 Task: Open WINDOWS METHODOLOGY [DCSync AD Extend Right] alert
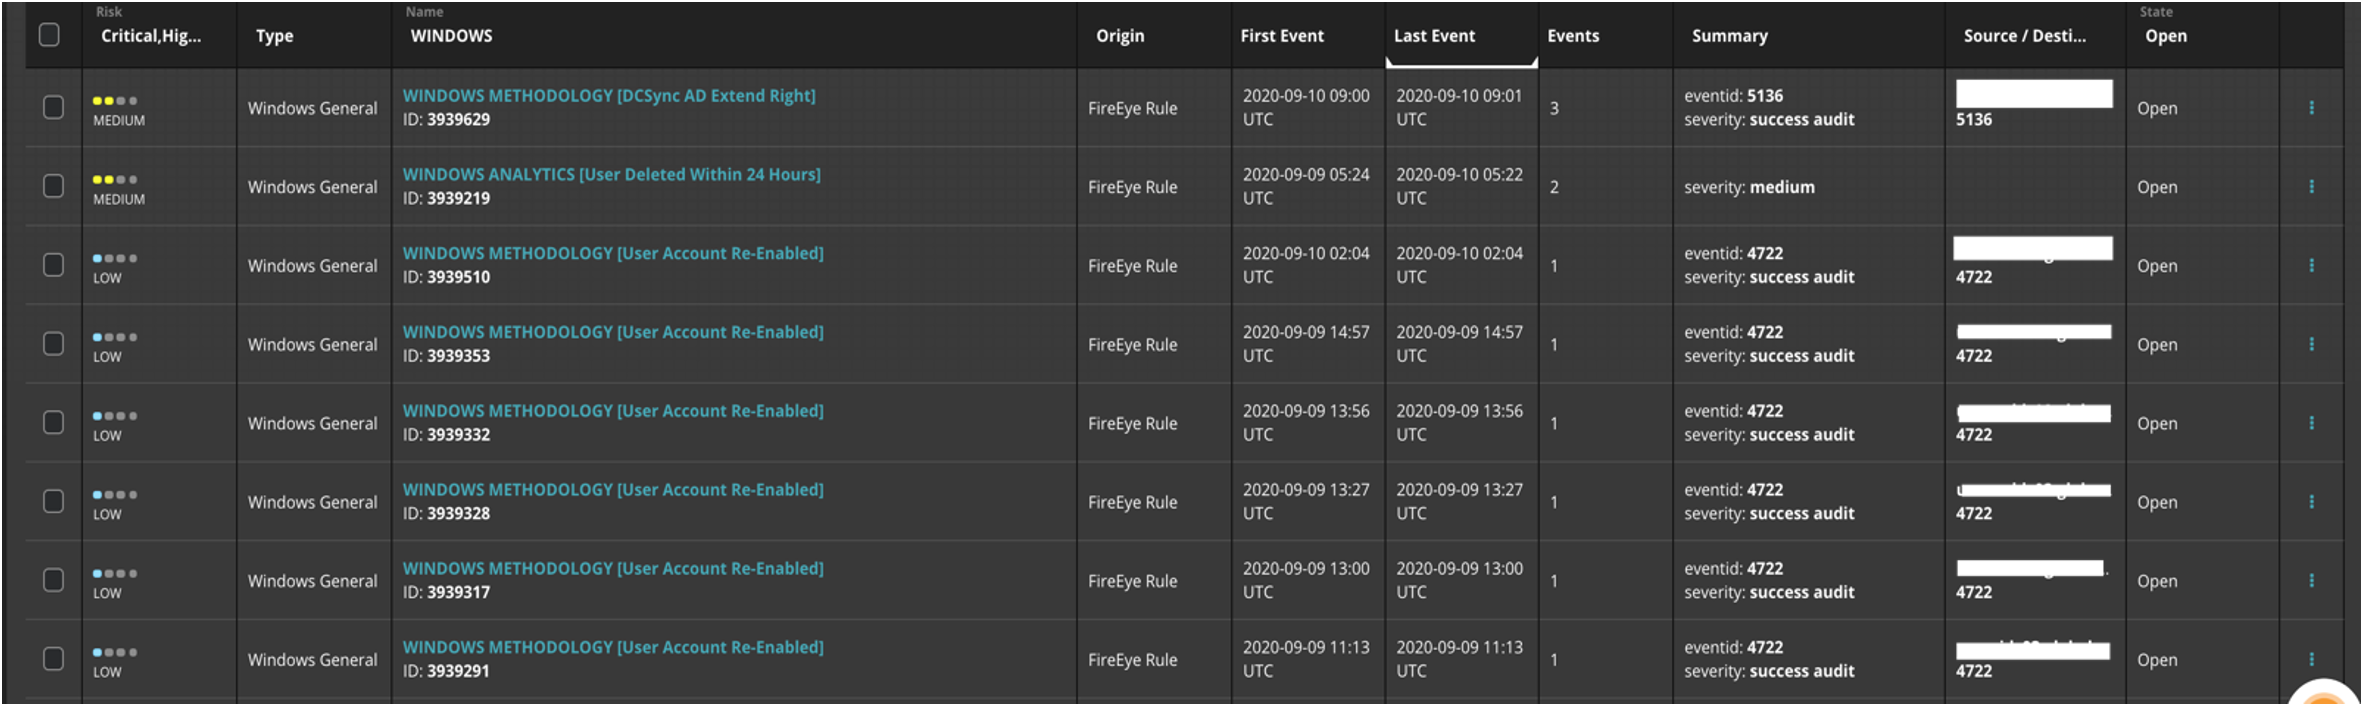pyautogui.click(x=609, y=96)
